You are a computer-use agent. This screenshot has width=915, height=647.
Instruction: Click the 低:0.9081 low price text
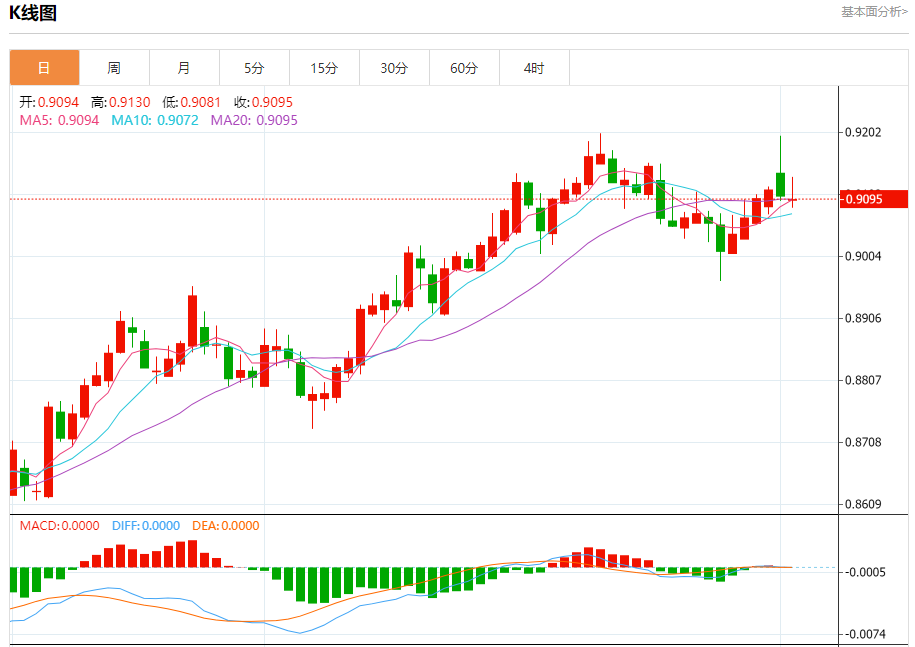click(x=191, y=102)
